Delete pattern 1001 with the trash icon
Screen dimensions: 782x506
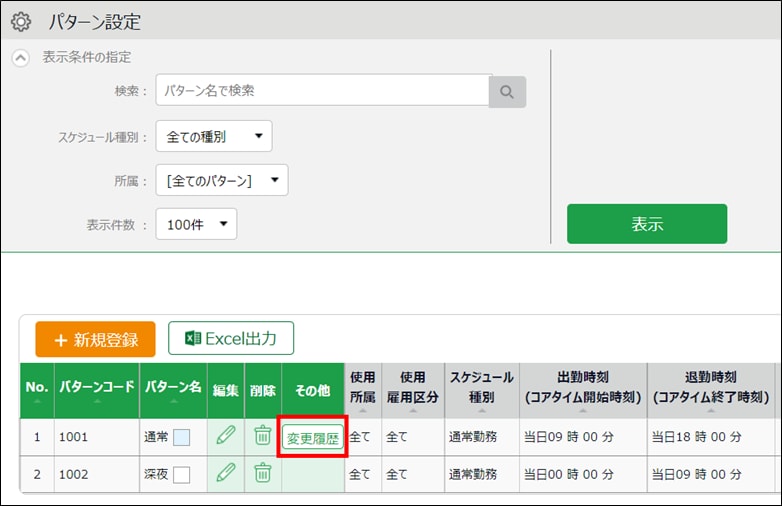(262, 436)
